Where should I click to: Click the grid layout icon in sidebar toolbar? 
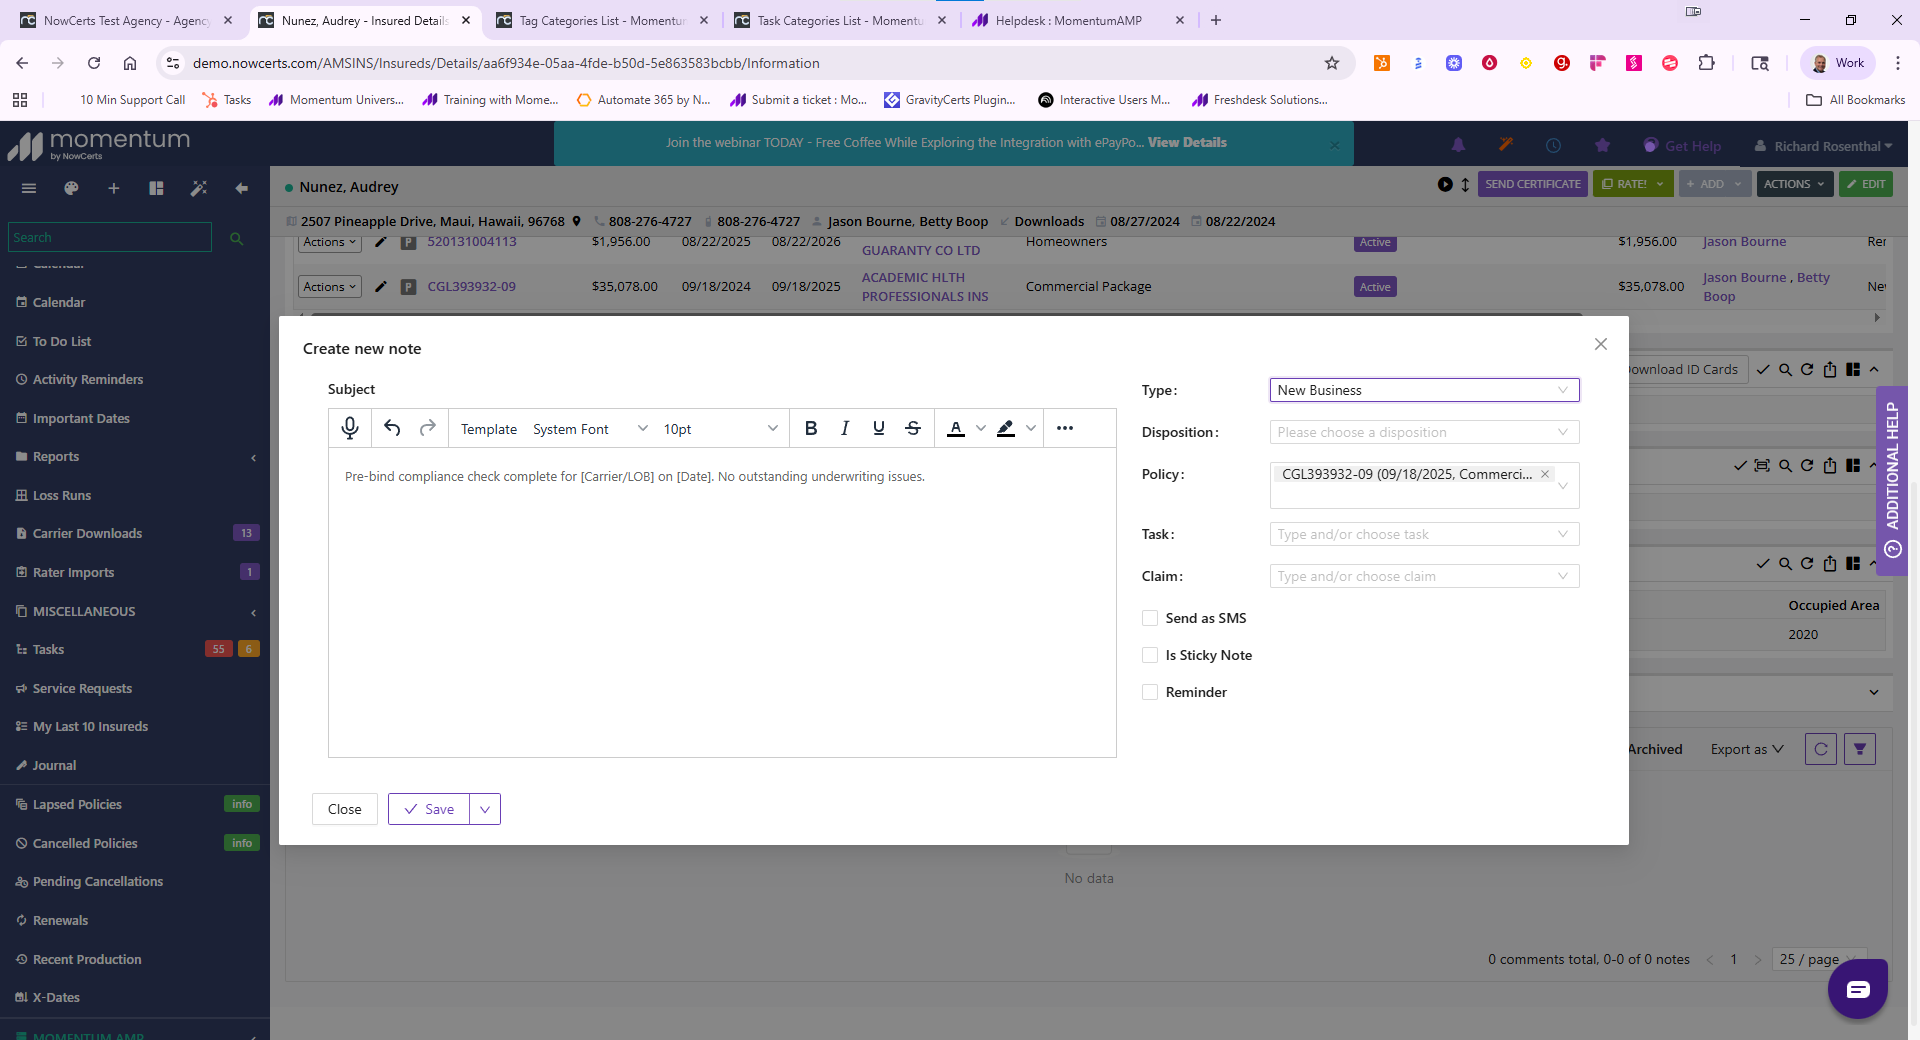coord(156,188)
